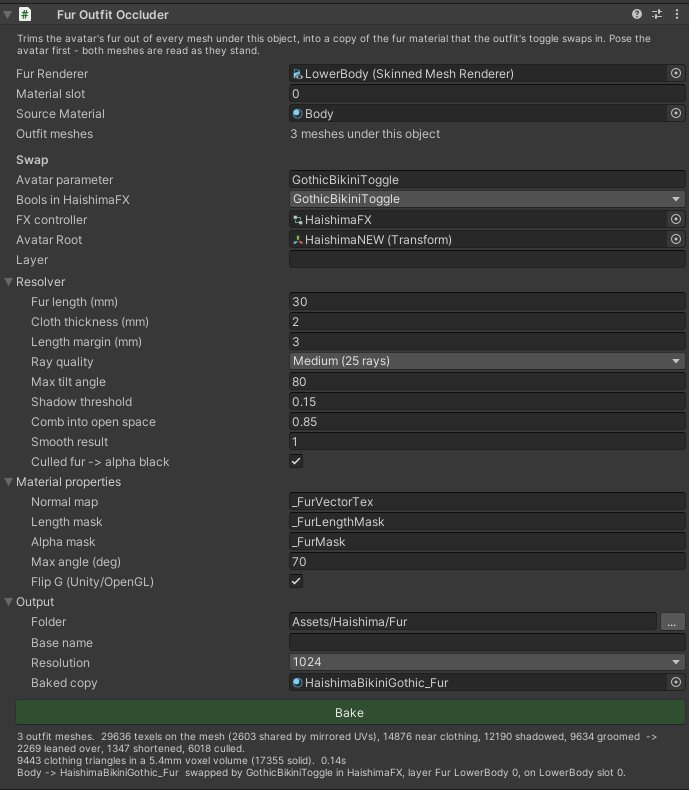The width and height of the screenshot is (689, 790).
Task: Open Resolution dropdown
Action: click(x=487, y=662)
